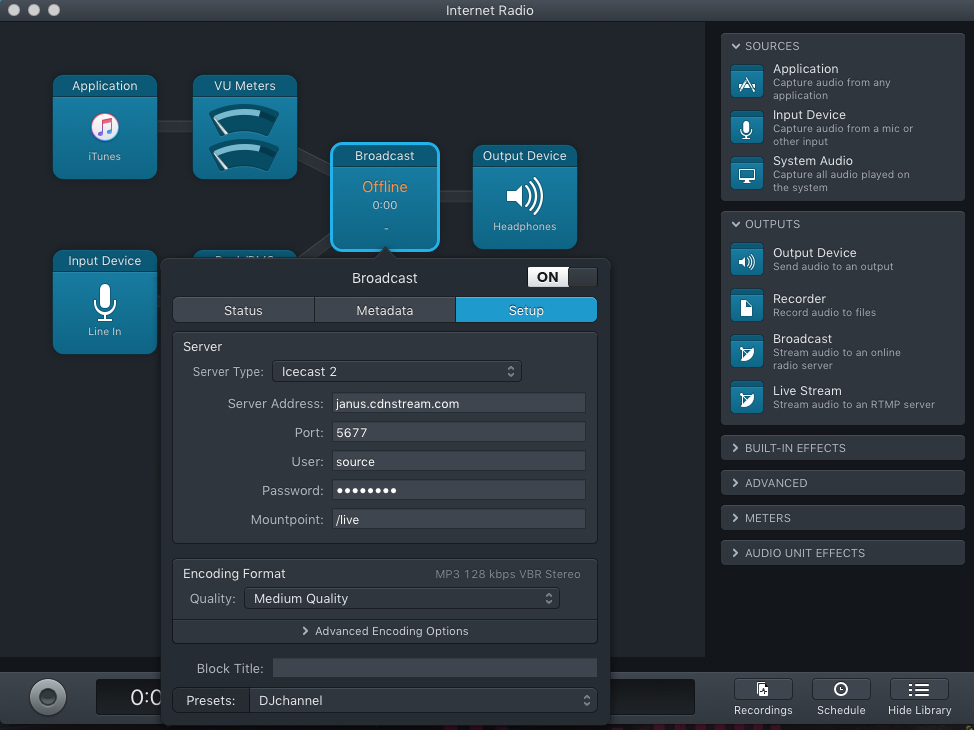
Task: Select Input Device microphone icon in library
Action: 747,128
